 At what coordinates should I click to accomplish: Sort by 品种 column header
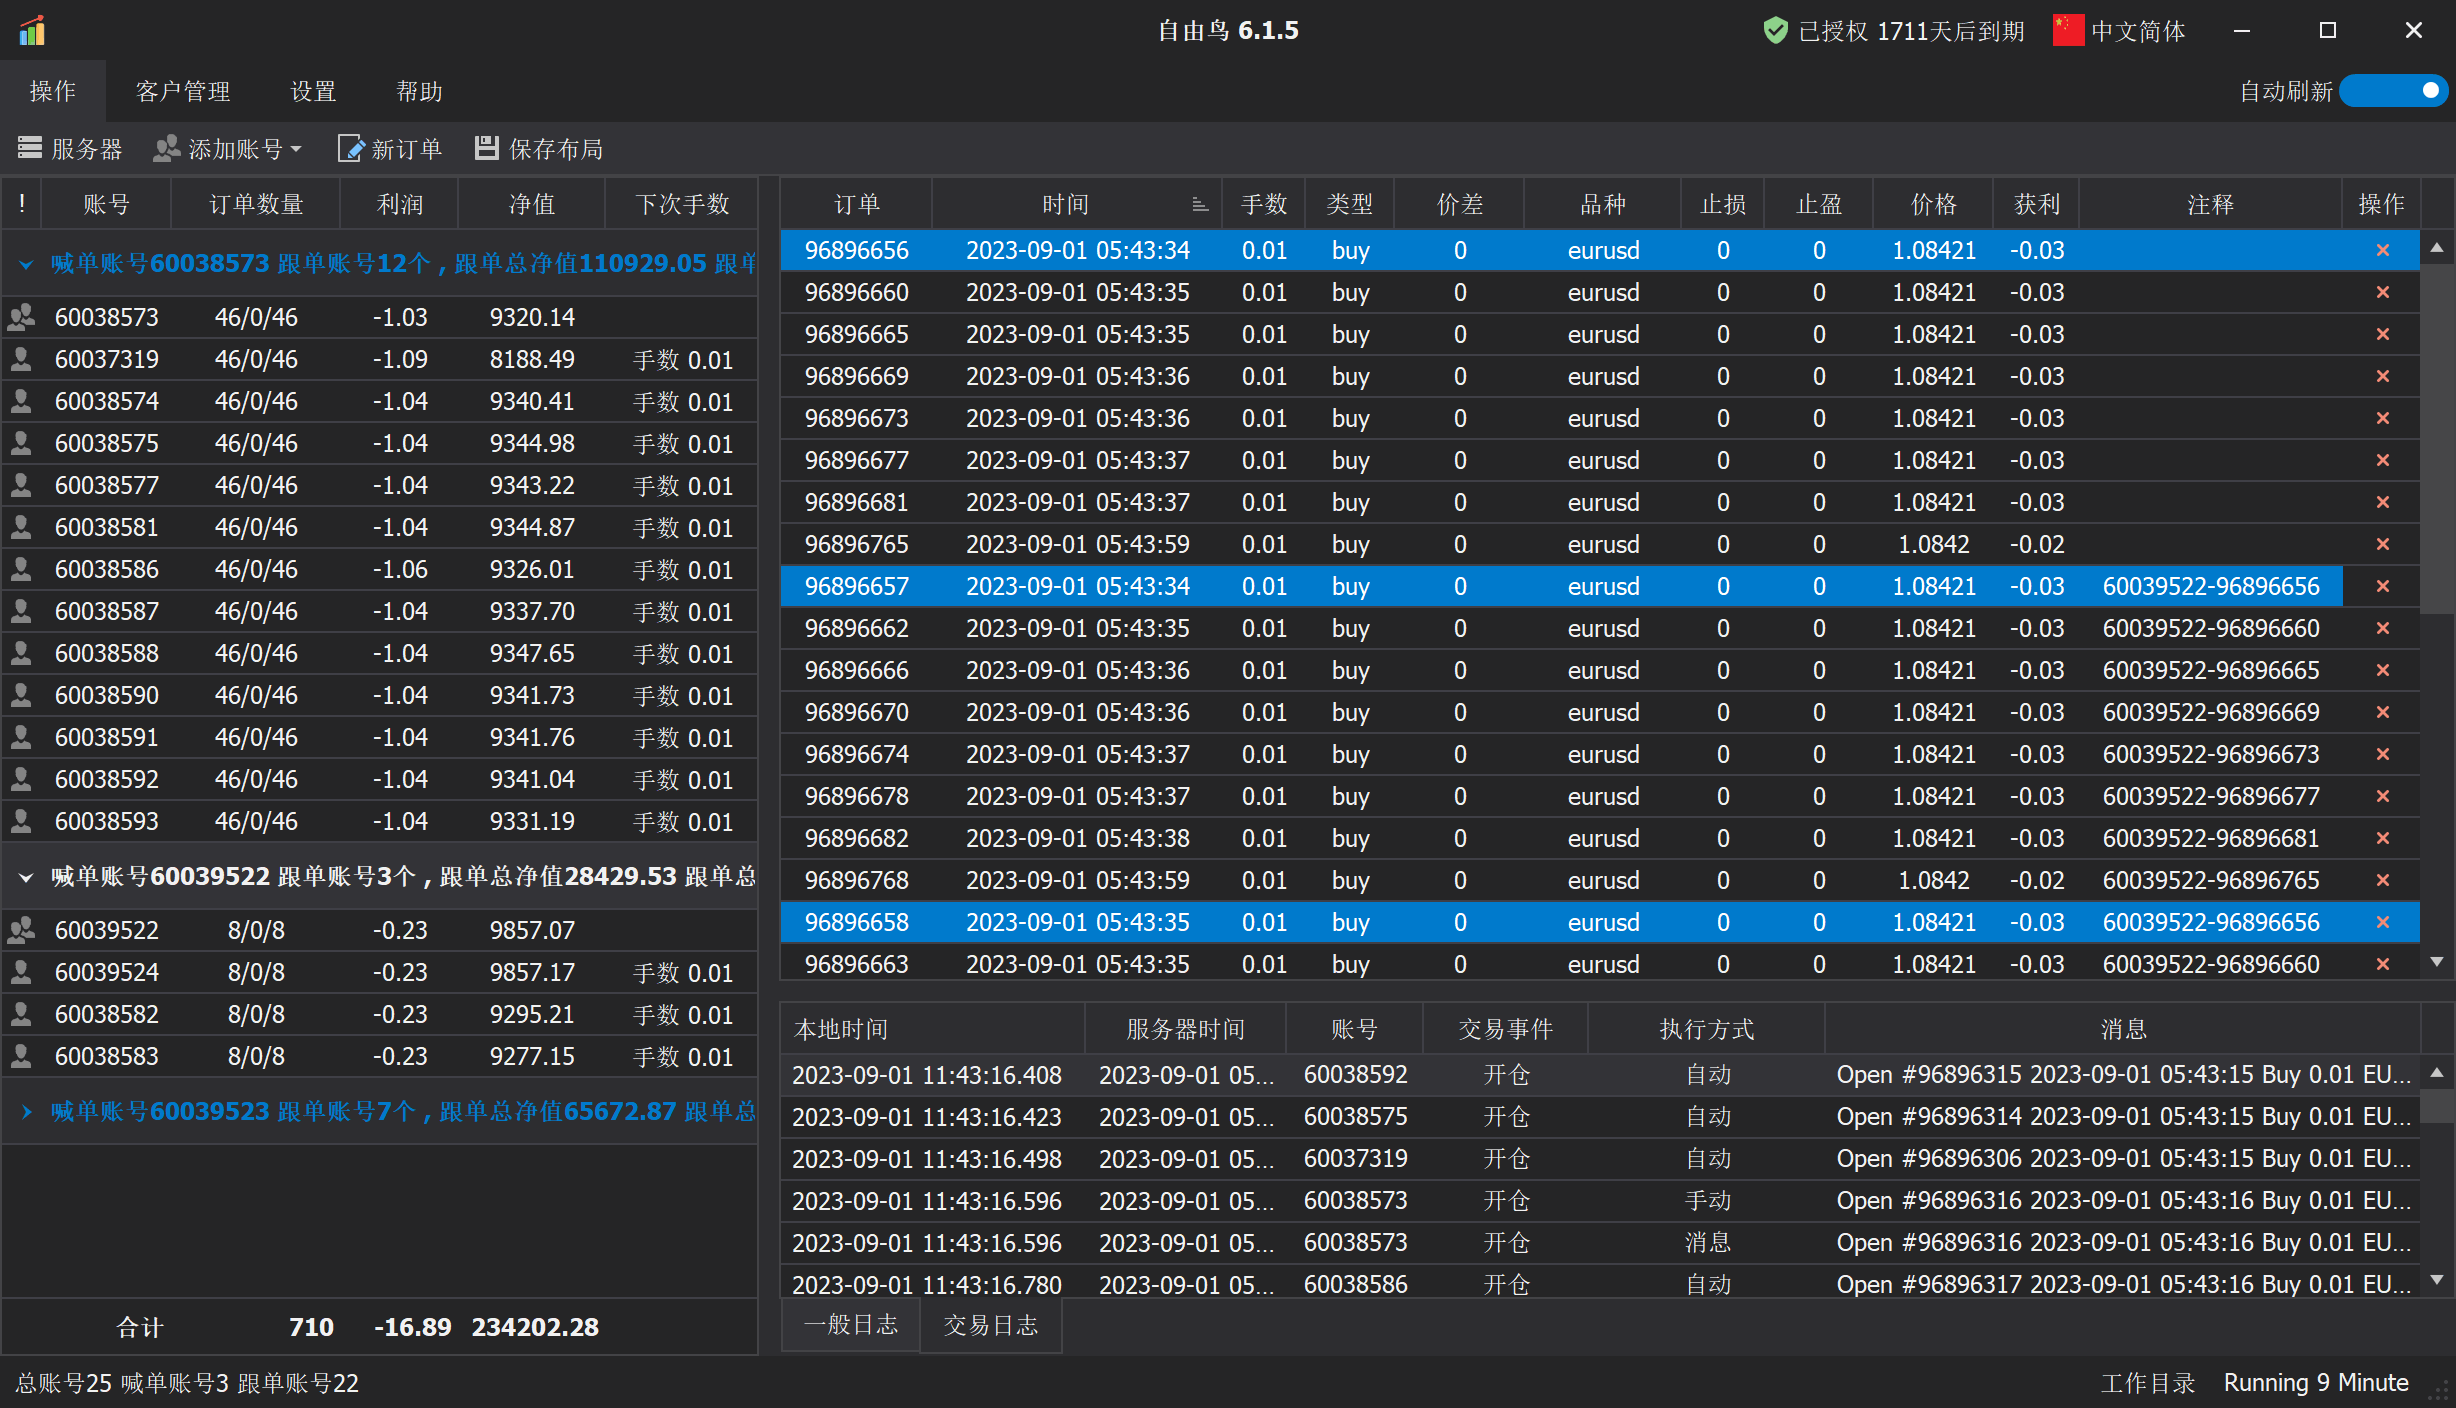(x=1603, y=204)
